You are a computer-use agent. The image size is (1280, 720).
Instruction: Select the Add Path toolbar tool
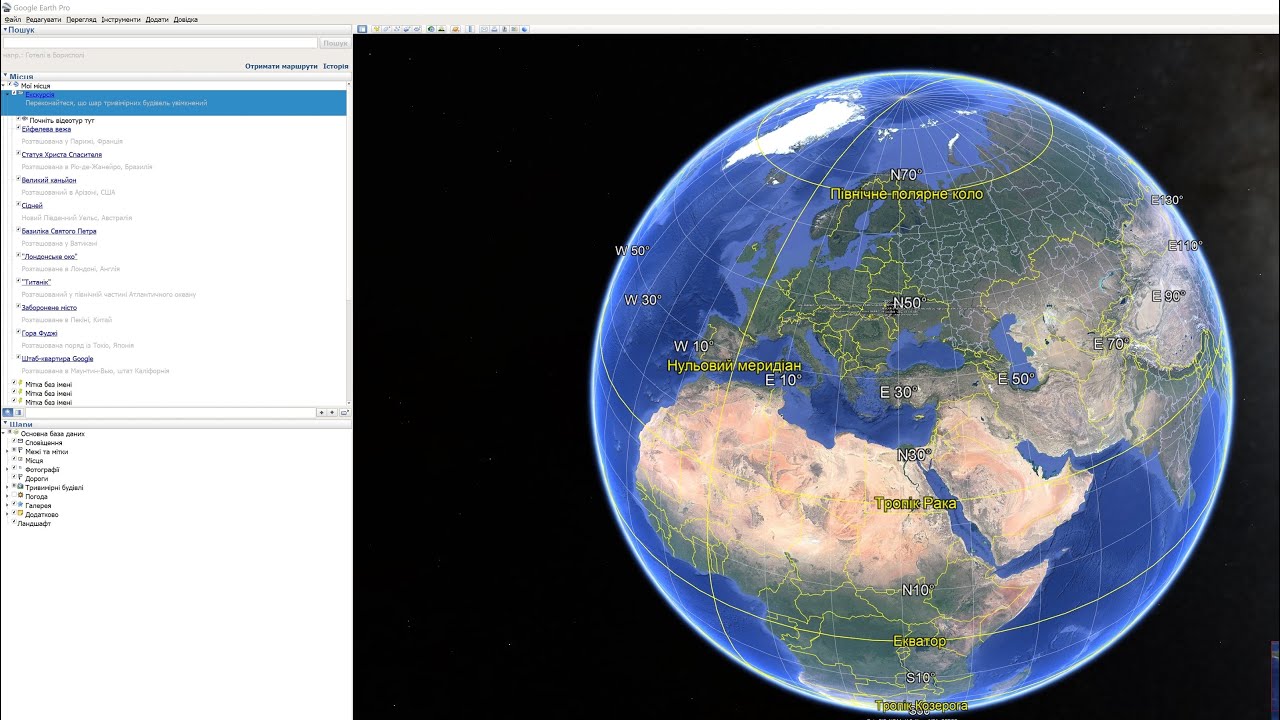[397, 29]
